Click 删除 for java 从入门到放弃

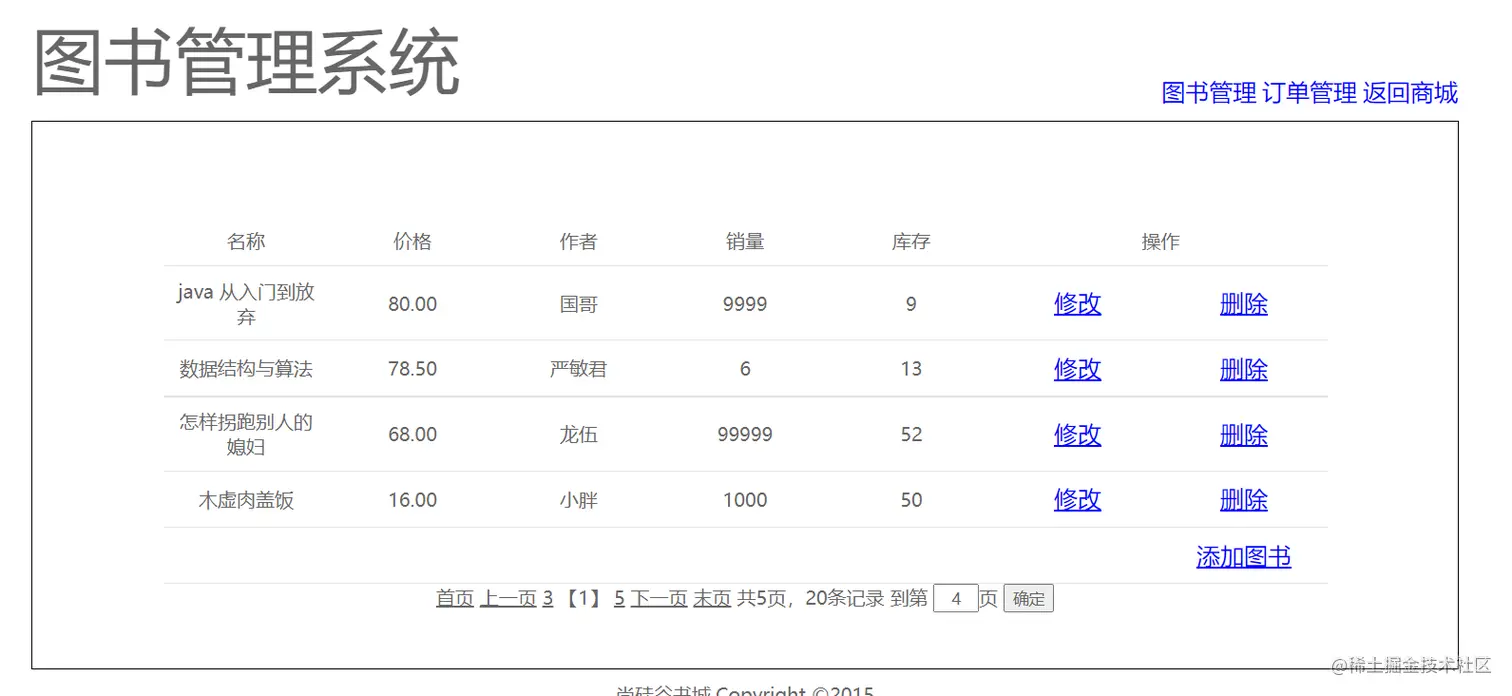pyautogui.click(x=1243, y=304)
